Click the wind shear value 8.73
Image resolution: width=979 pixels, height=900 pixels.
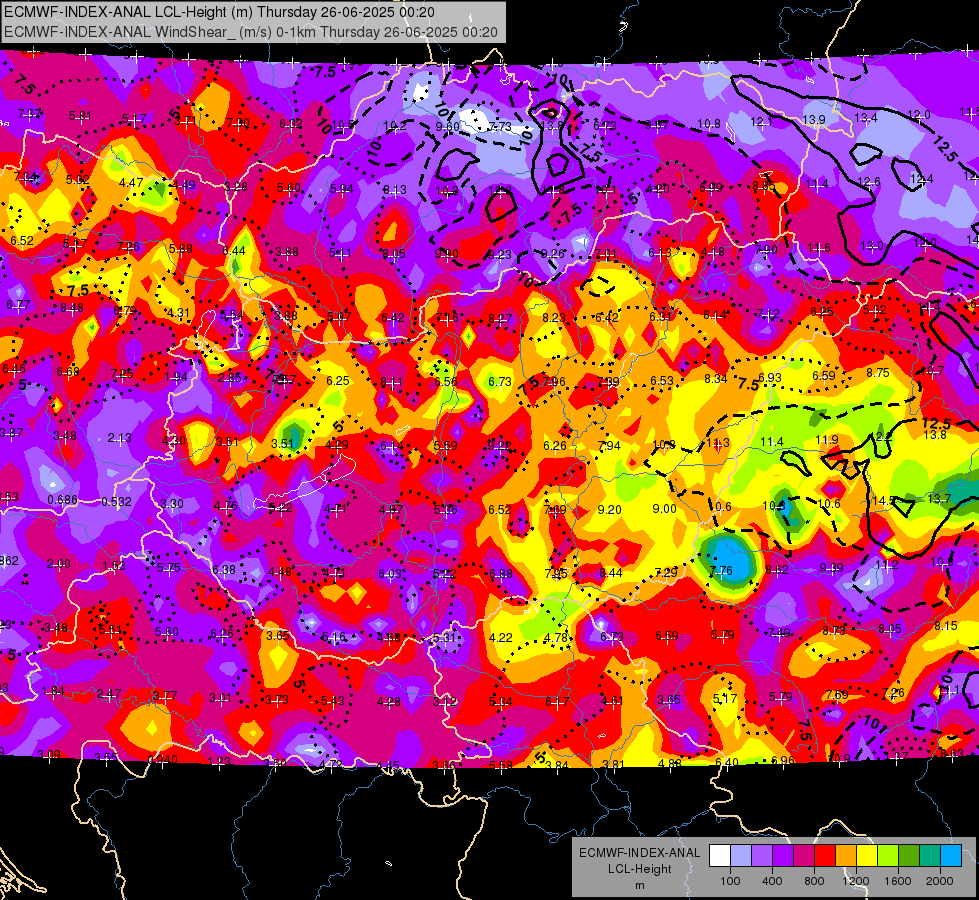coord(834,631)
